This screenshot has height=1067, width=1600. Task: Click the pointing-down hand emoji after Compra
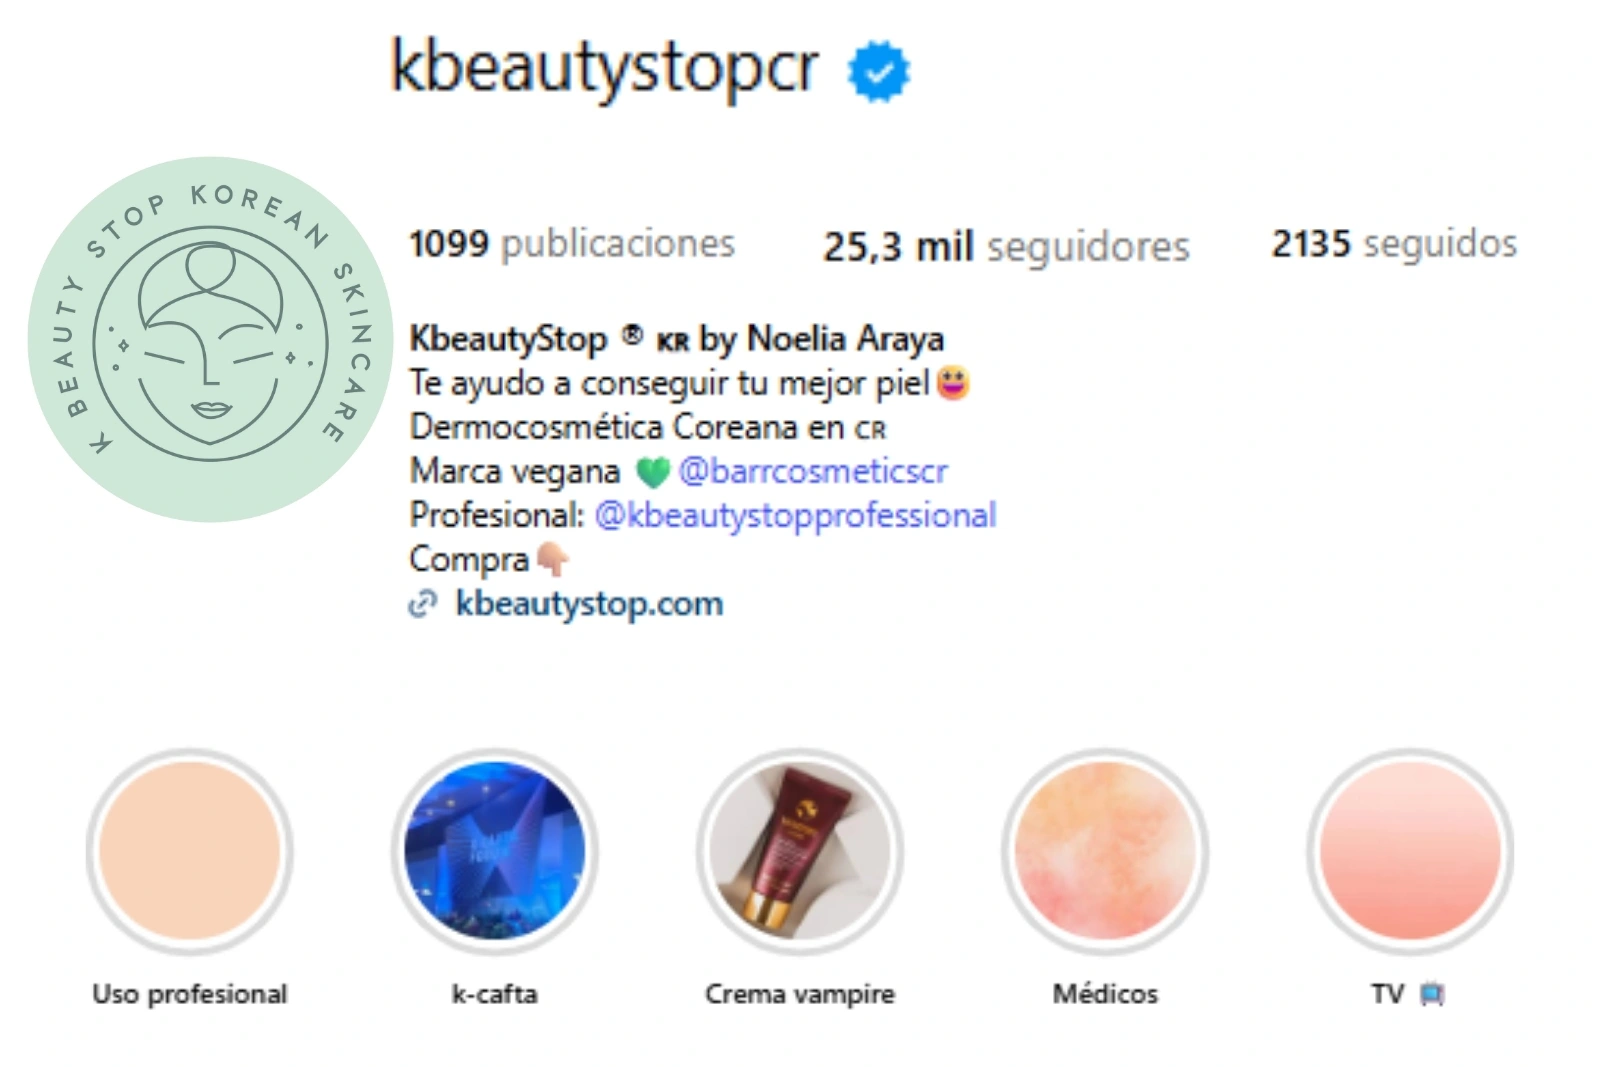pyautogui.click(x=553, y=559)
